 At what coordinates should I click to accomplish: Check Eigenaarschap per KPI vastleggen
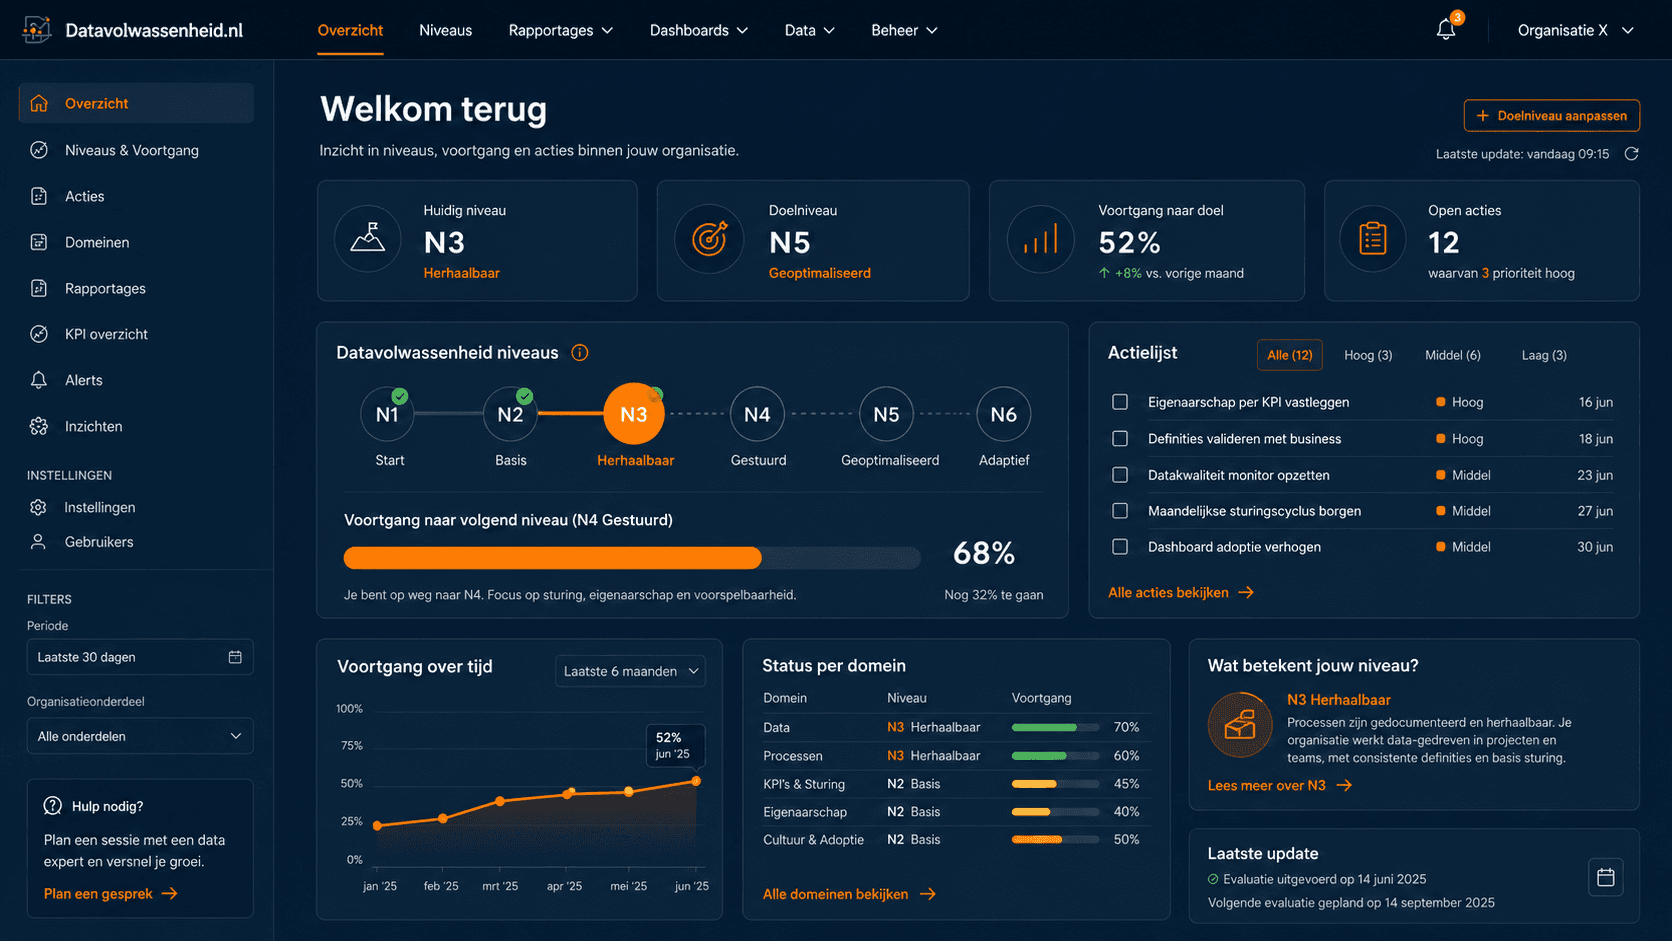point(1120,402)
